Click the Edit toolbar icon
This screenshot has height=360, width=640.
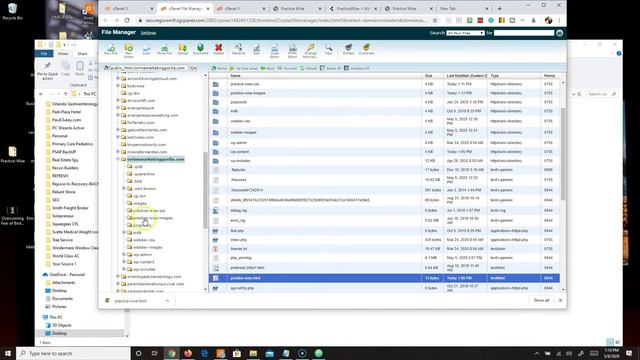256,49
